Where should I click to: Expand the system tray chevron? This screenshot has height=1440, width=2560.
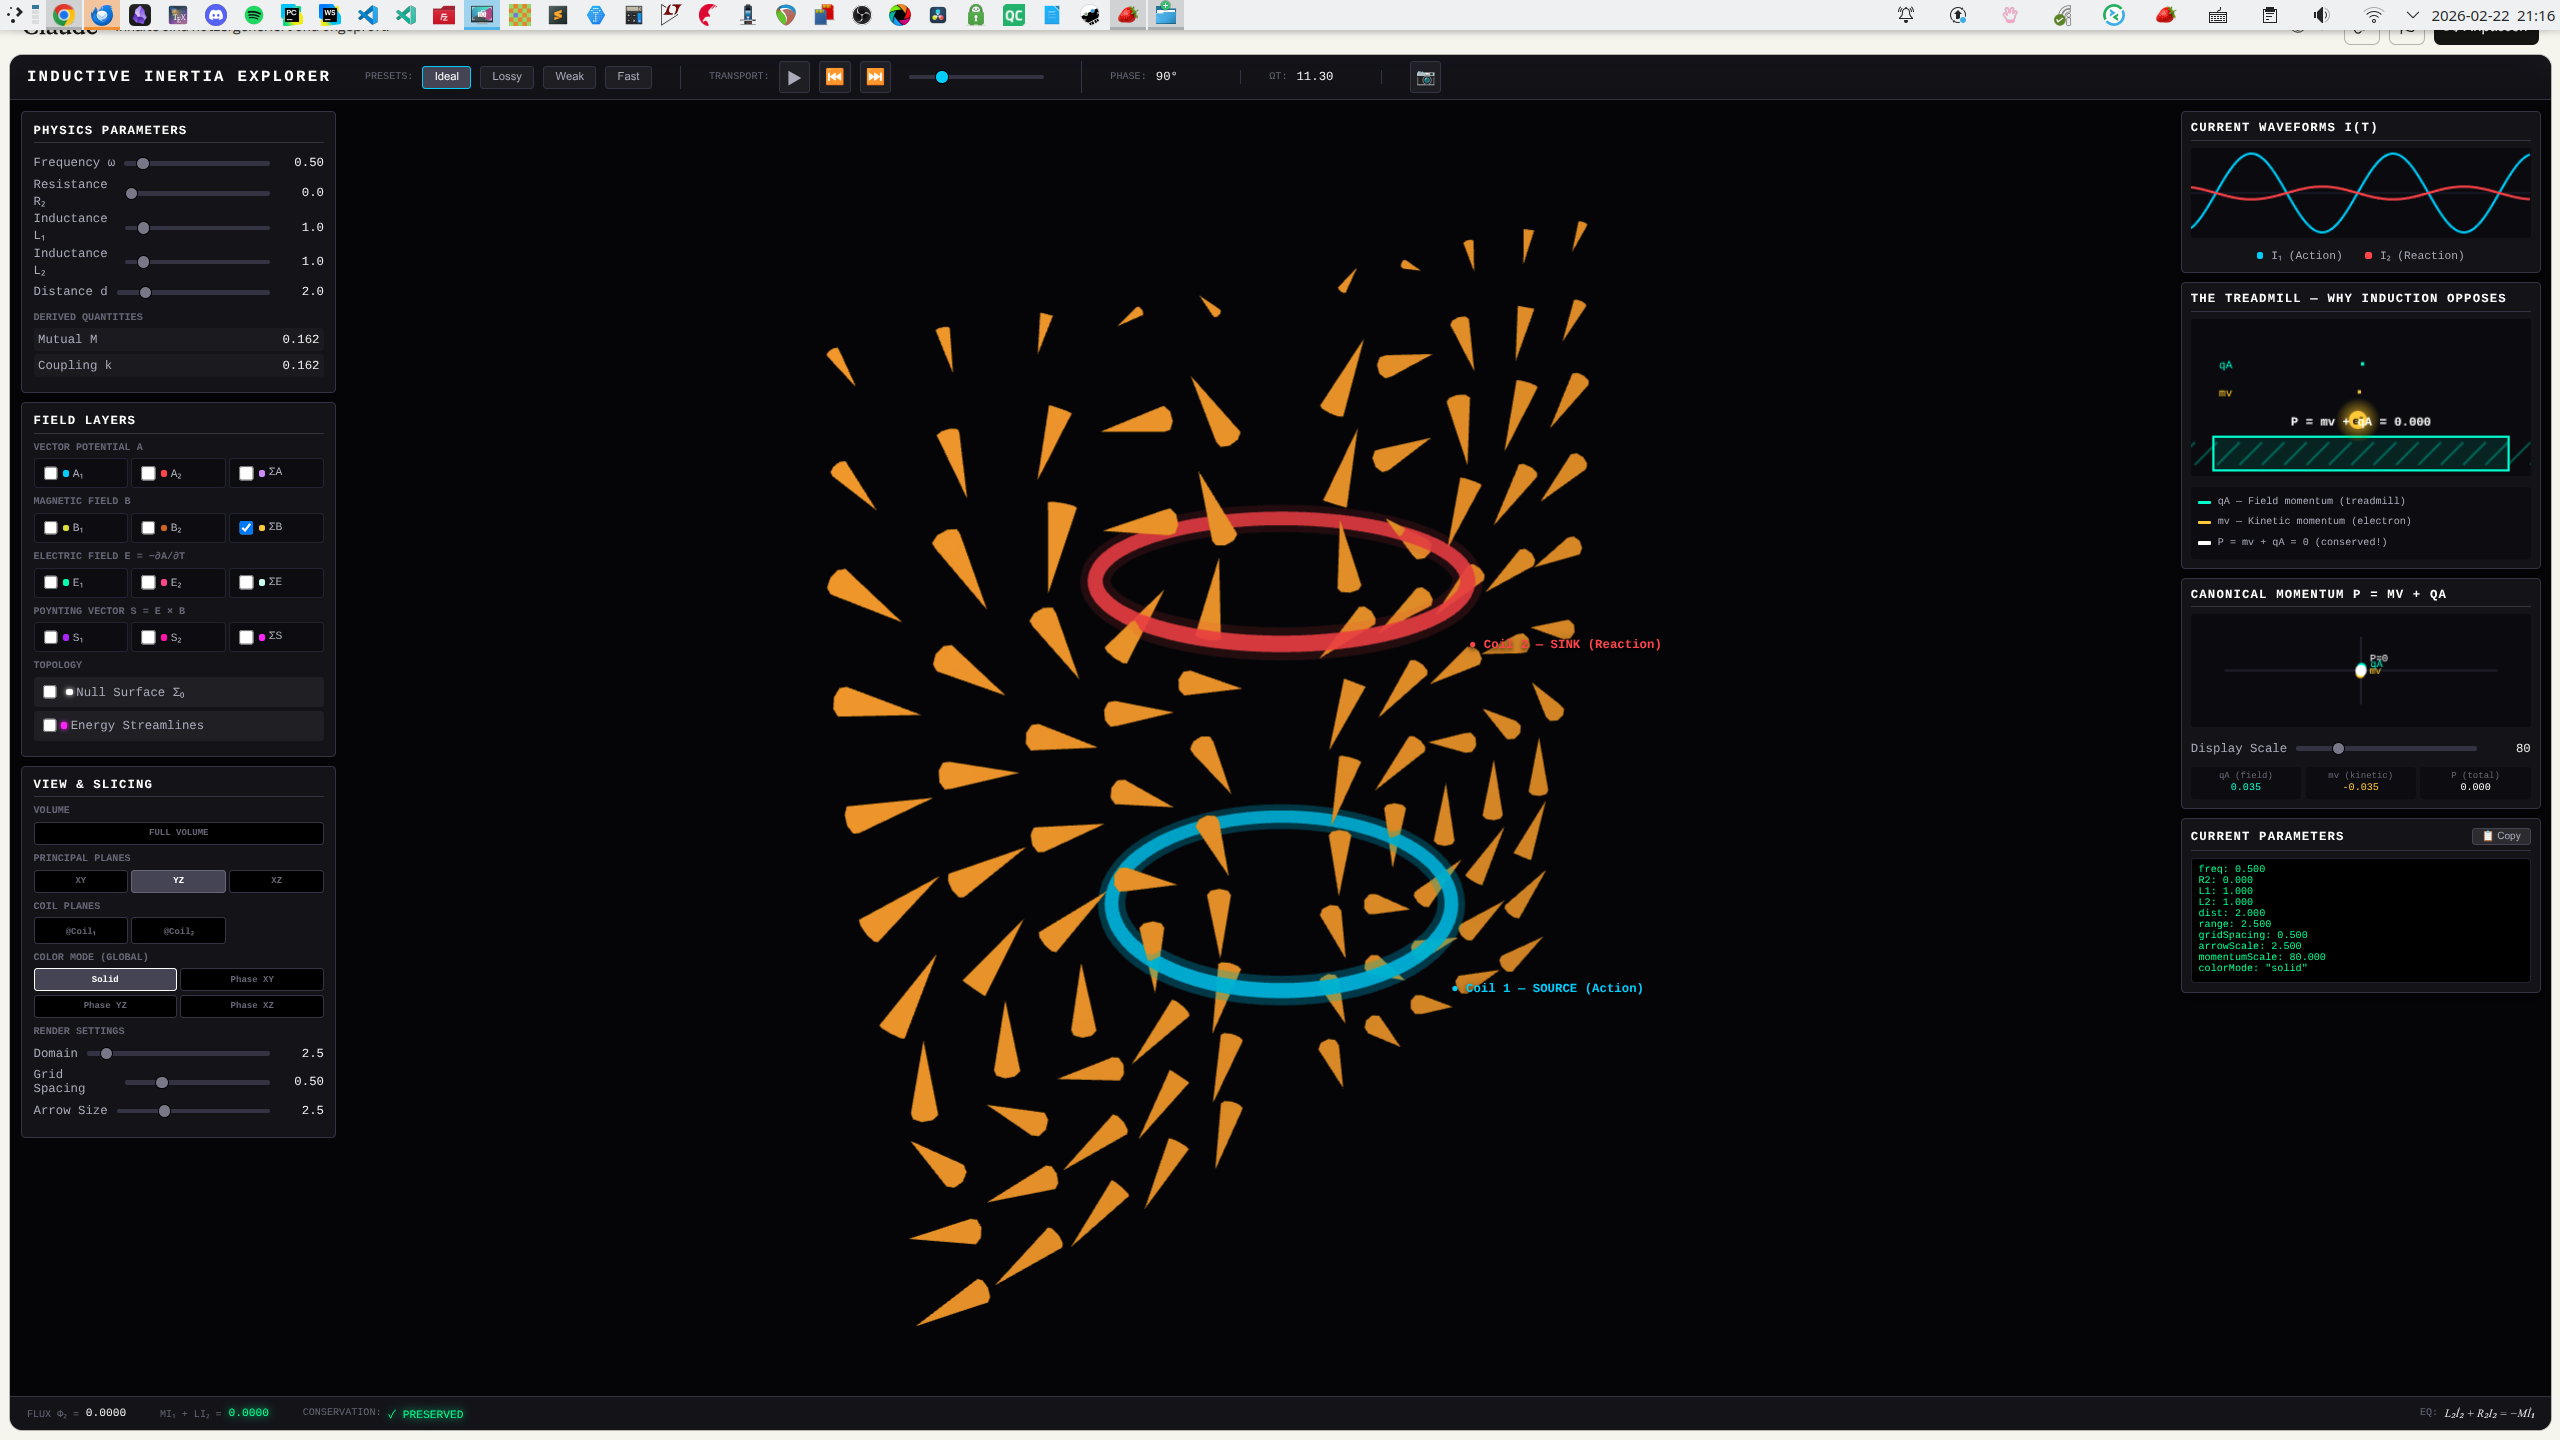2412,15
